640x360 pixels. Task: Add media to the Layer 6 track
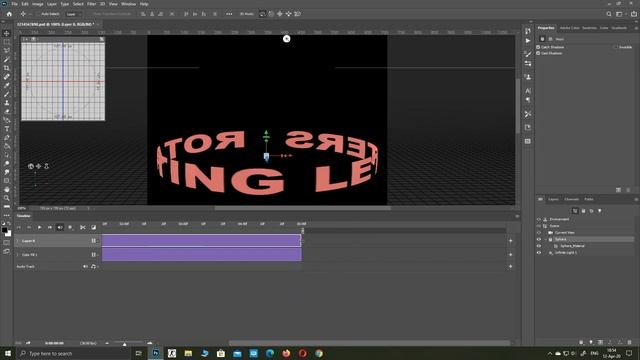tap(511, 241)
